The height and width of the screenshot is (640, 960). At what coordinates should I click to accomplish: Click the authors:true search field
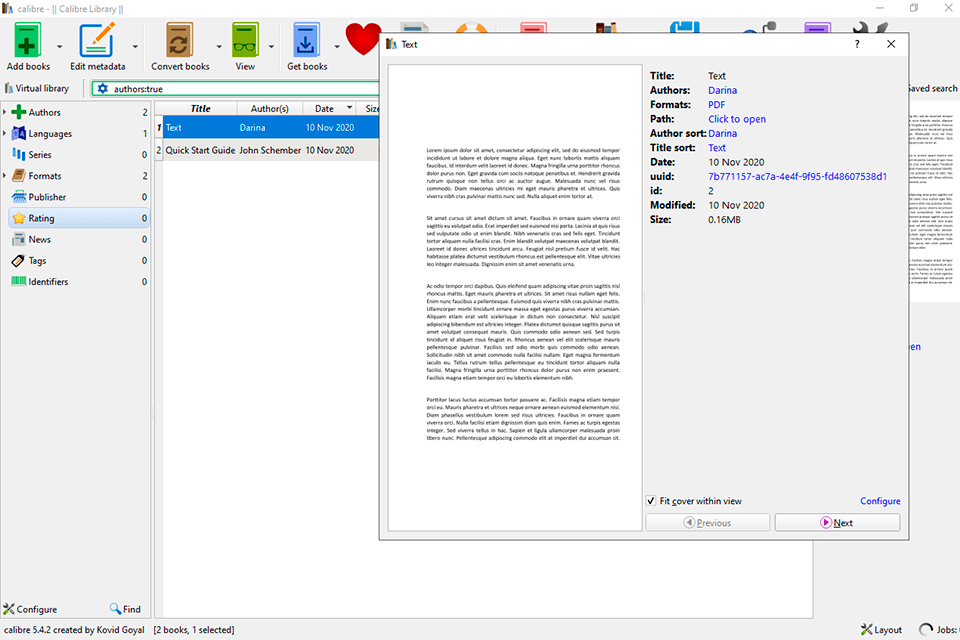click(230, 89)
